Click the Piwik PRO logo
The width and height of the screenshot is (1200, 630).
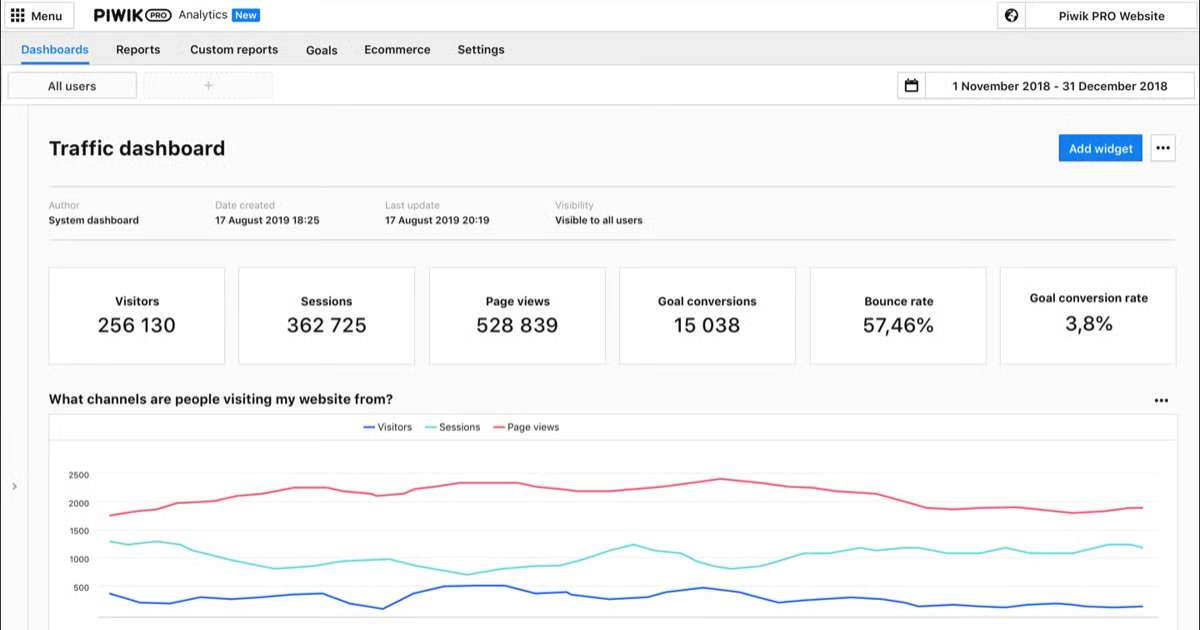[132, 15]
